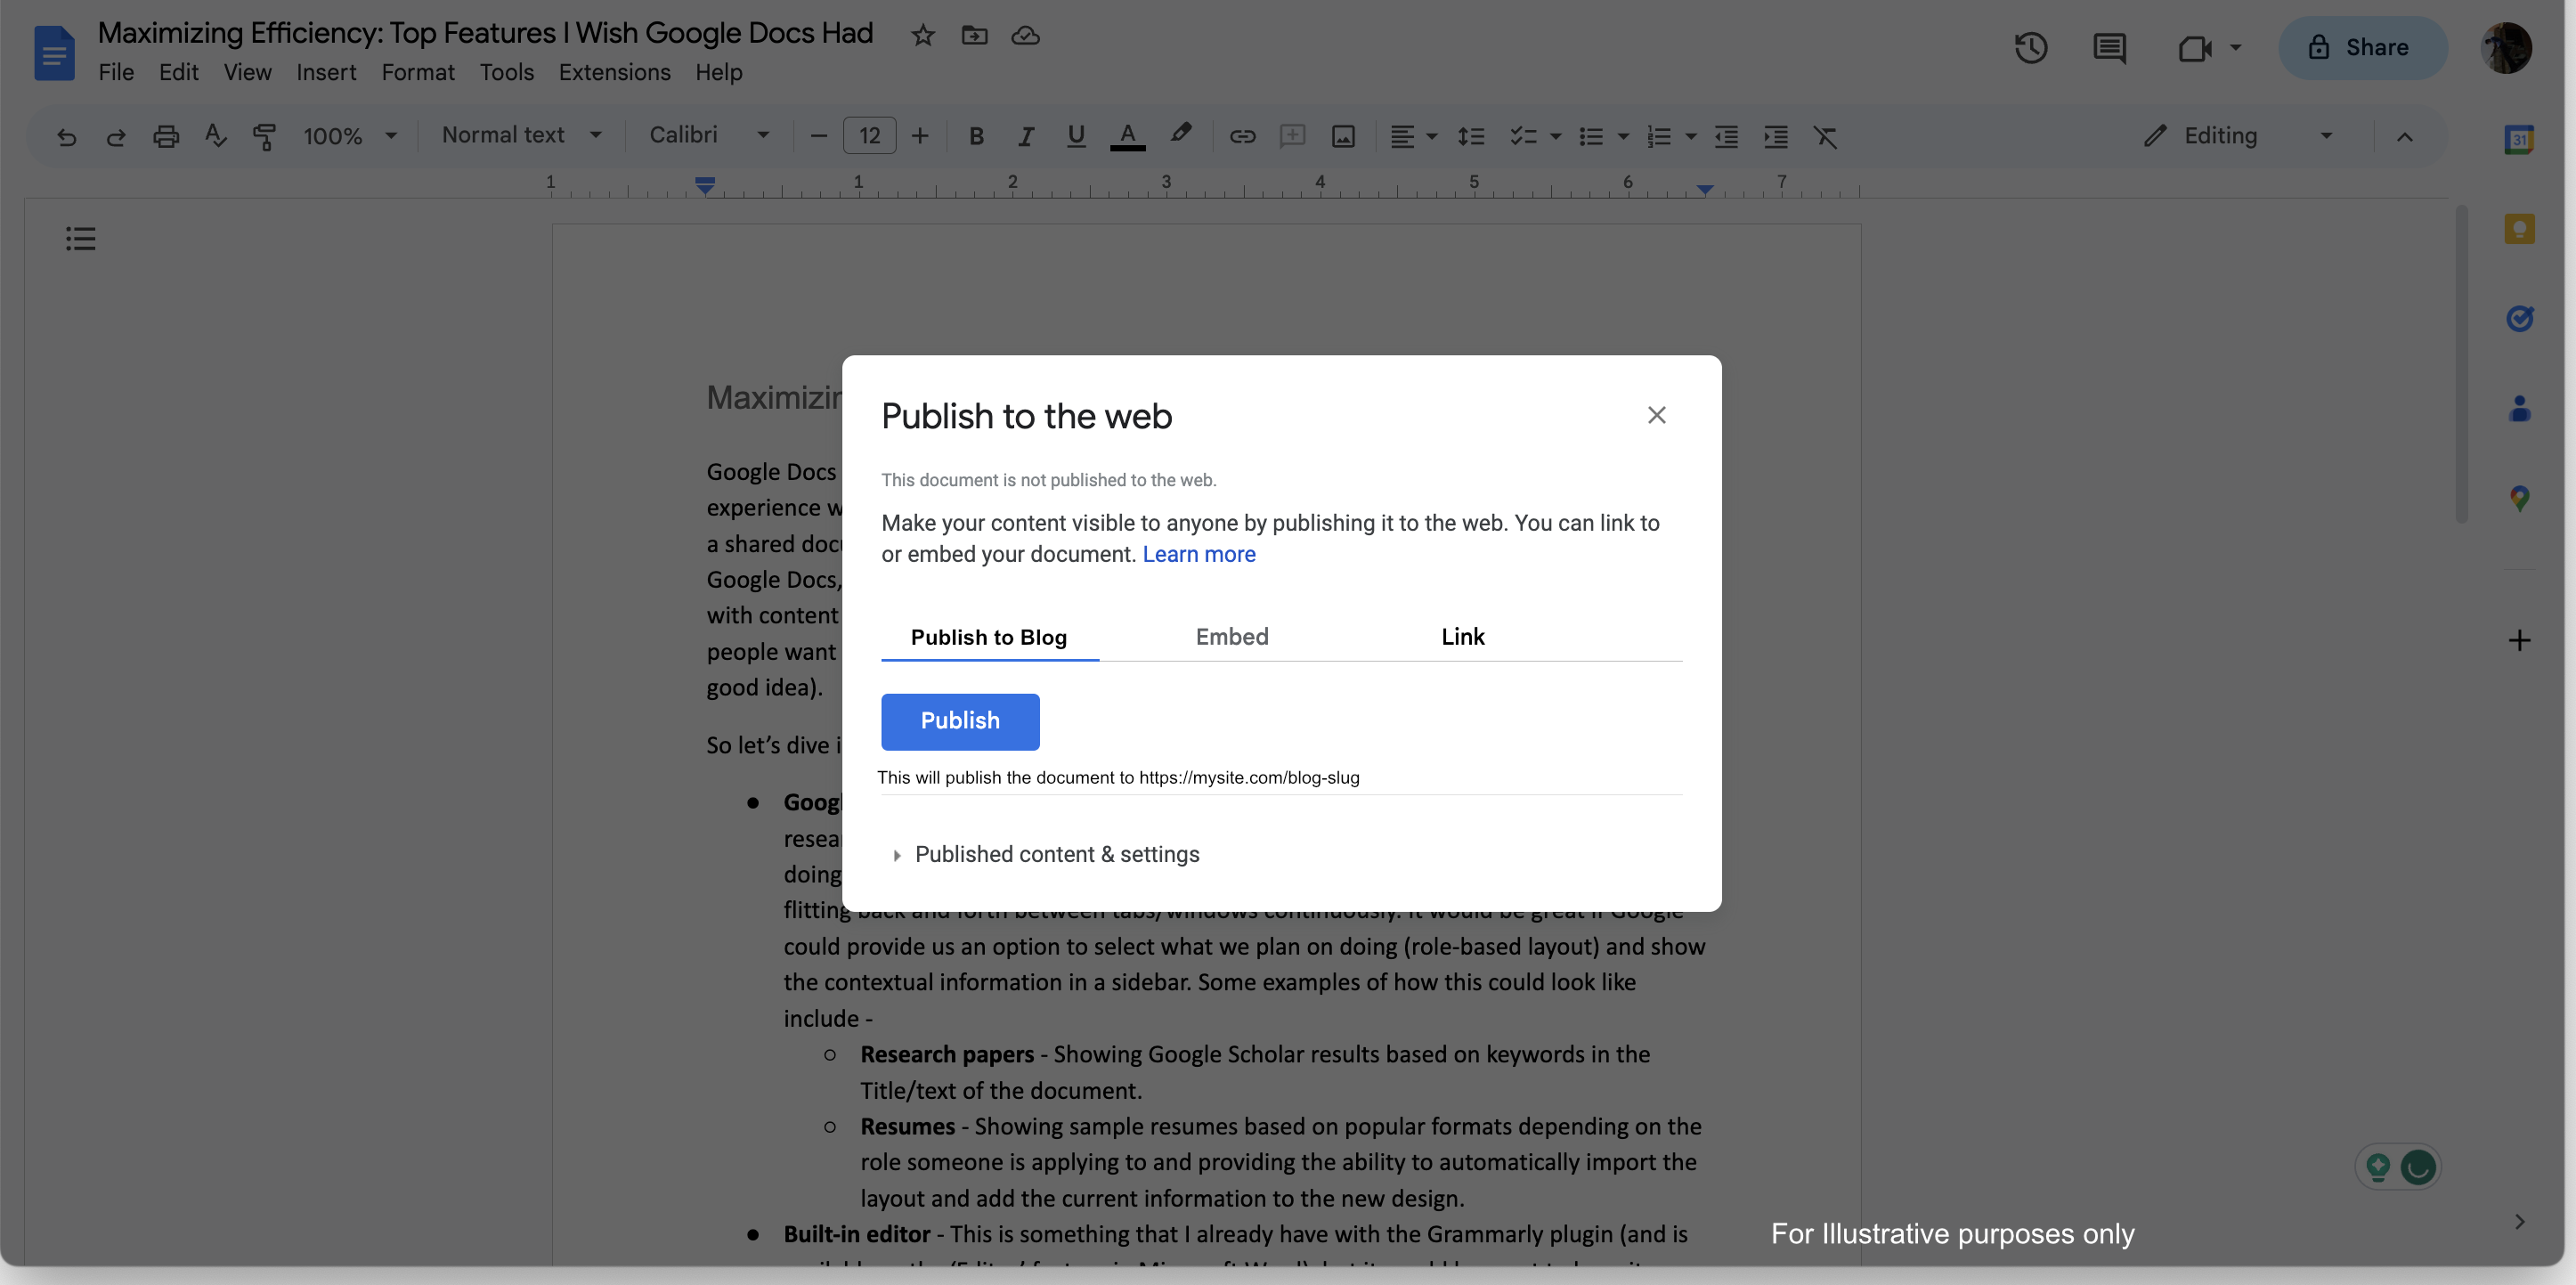Open Google Maps side panel
The height and width of the screenshot is (1285, 2576).
coord(2519,498)
